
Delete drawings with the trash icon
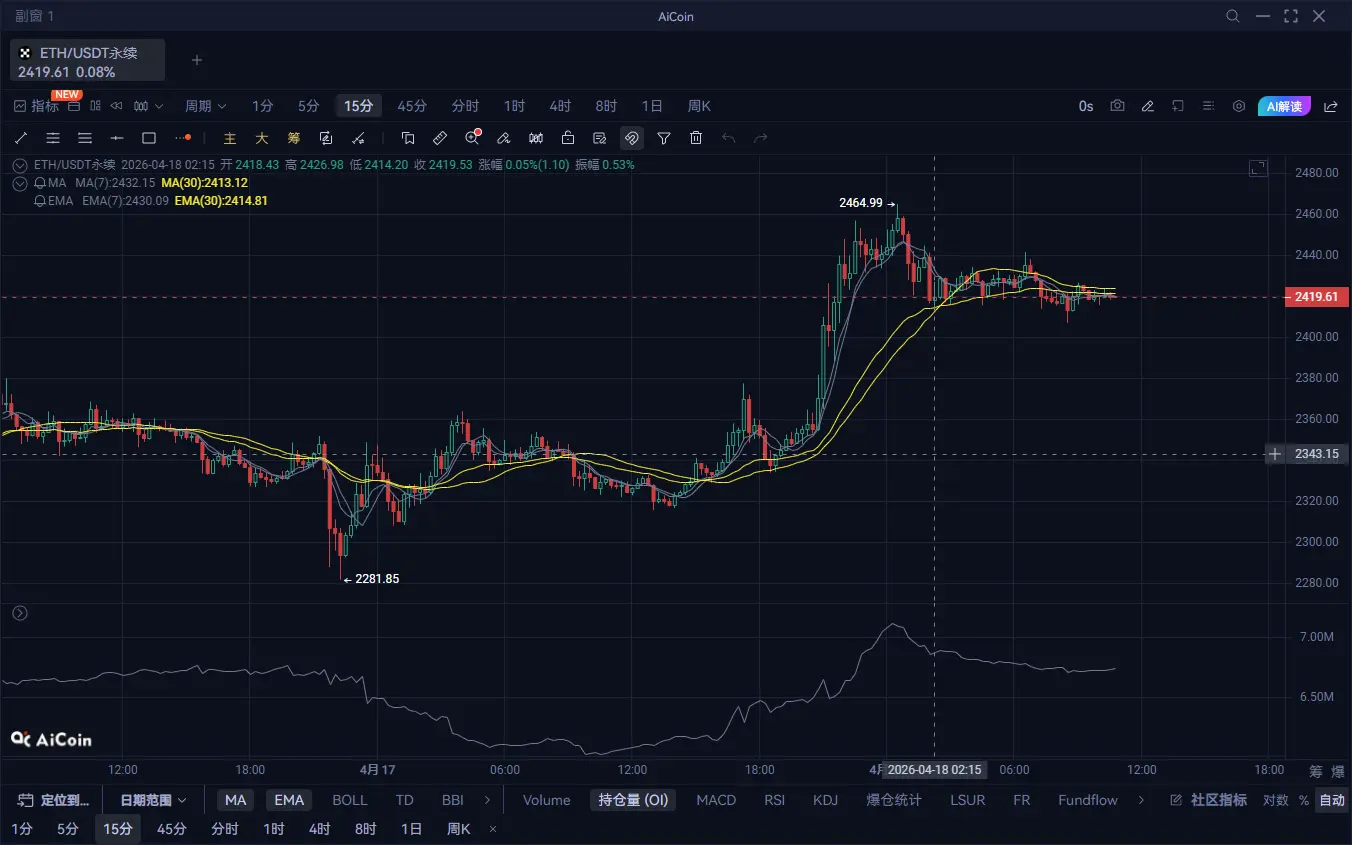pos(696,138)
